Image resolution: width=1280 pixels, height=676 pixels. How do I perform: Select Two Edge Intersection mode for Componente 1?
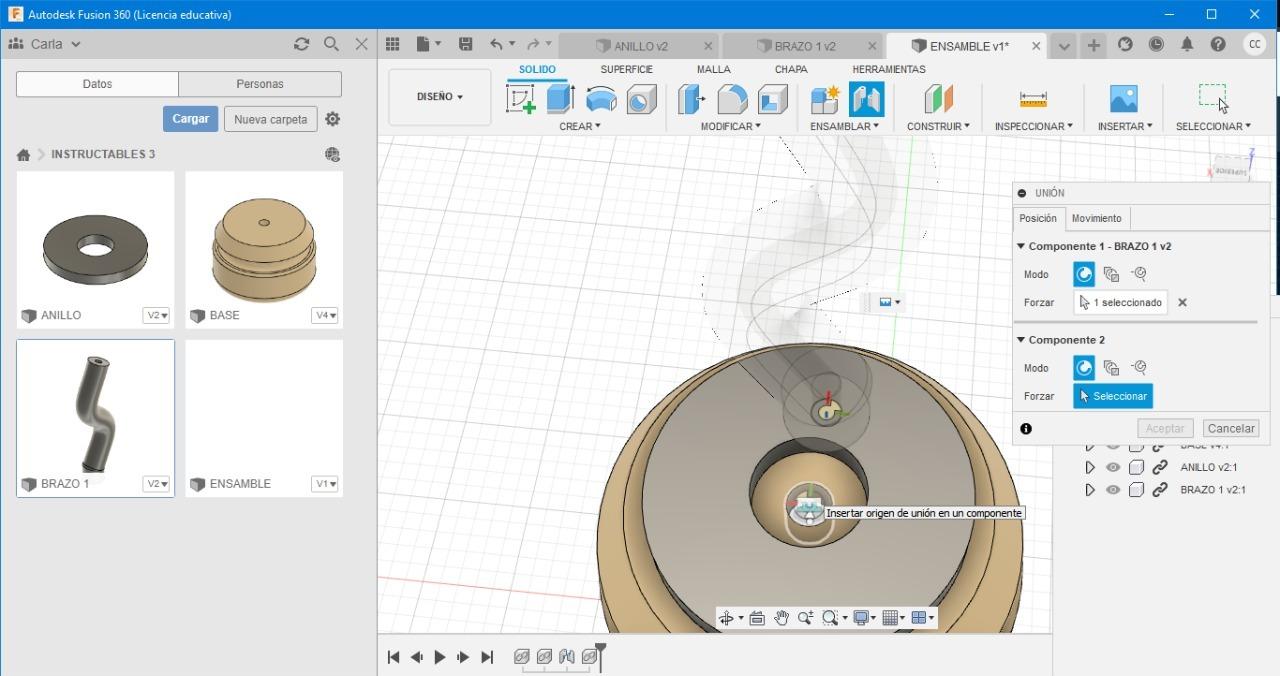(1138, 274)
